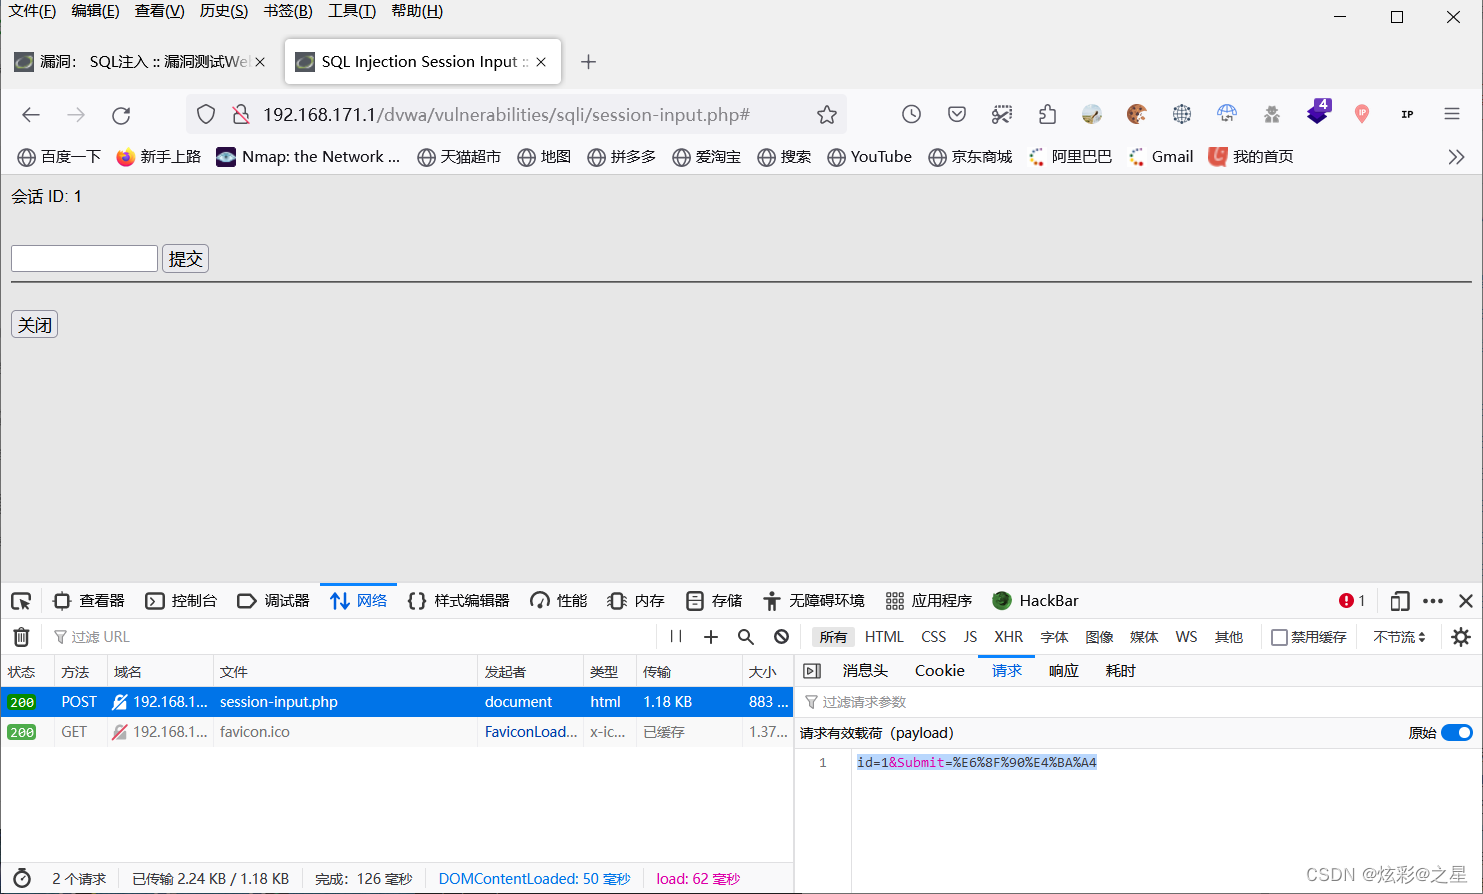Viewport: 1483px width, 894px height.
Task: Open the 历史 menu
Action: pyautogui.click(x=224, y=11)
